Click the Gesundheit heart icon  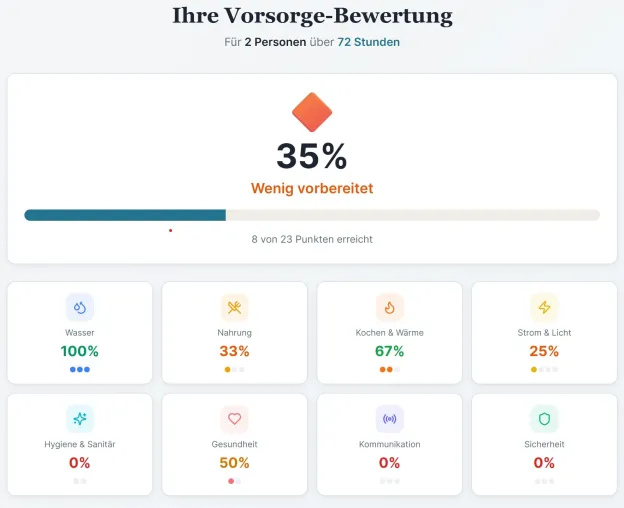pos(234,418)
